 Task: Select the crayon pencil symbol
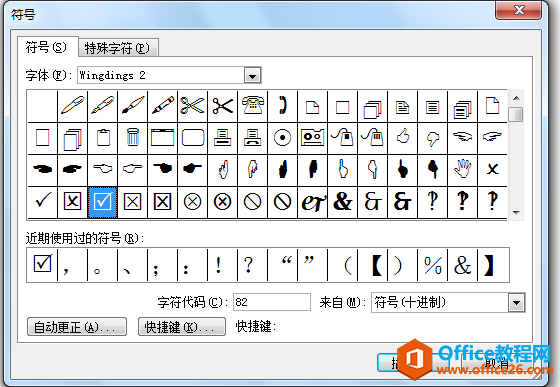pyautogui.click(x=162, y=106)
